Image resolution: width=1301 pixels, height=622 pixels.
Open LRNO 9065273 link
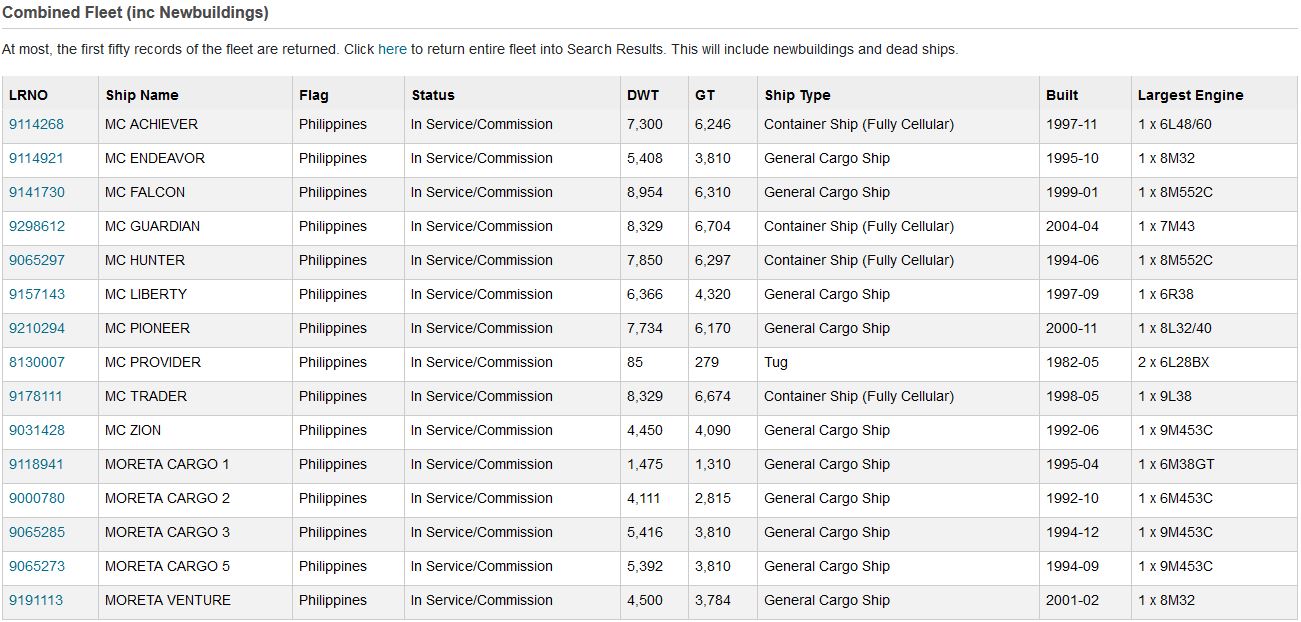tap(36, 566)
